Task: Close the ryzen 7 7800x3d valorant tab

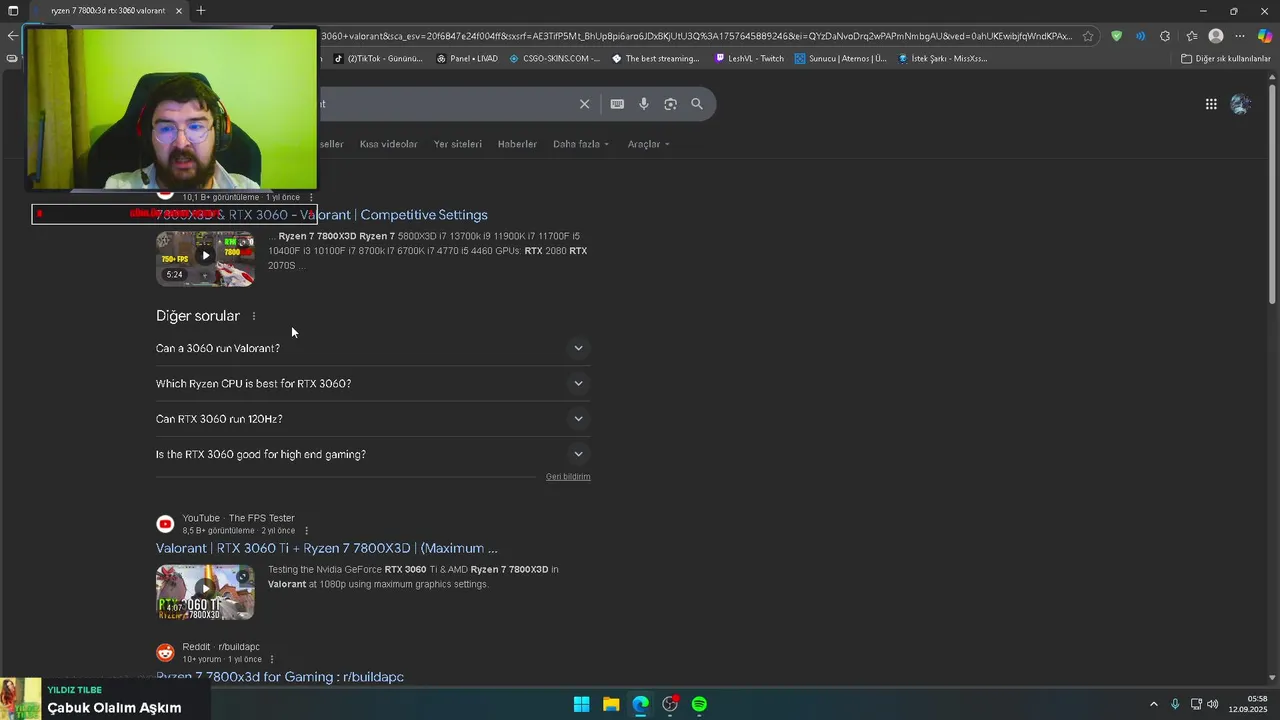Action: pos(179,11)
